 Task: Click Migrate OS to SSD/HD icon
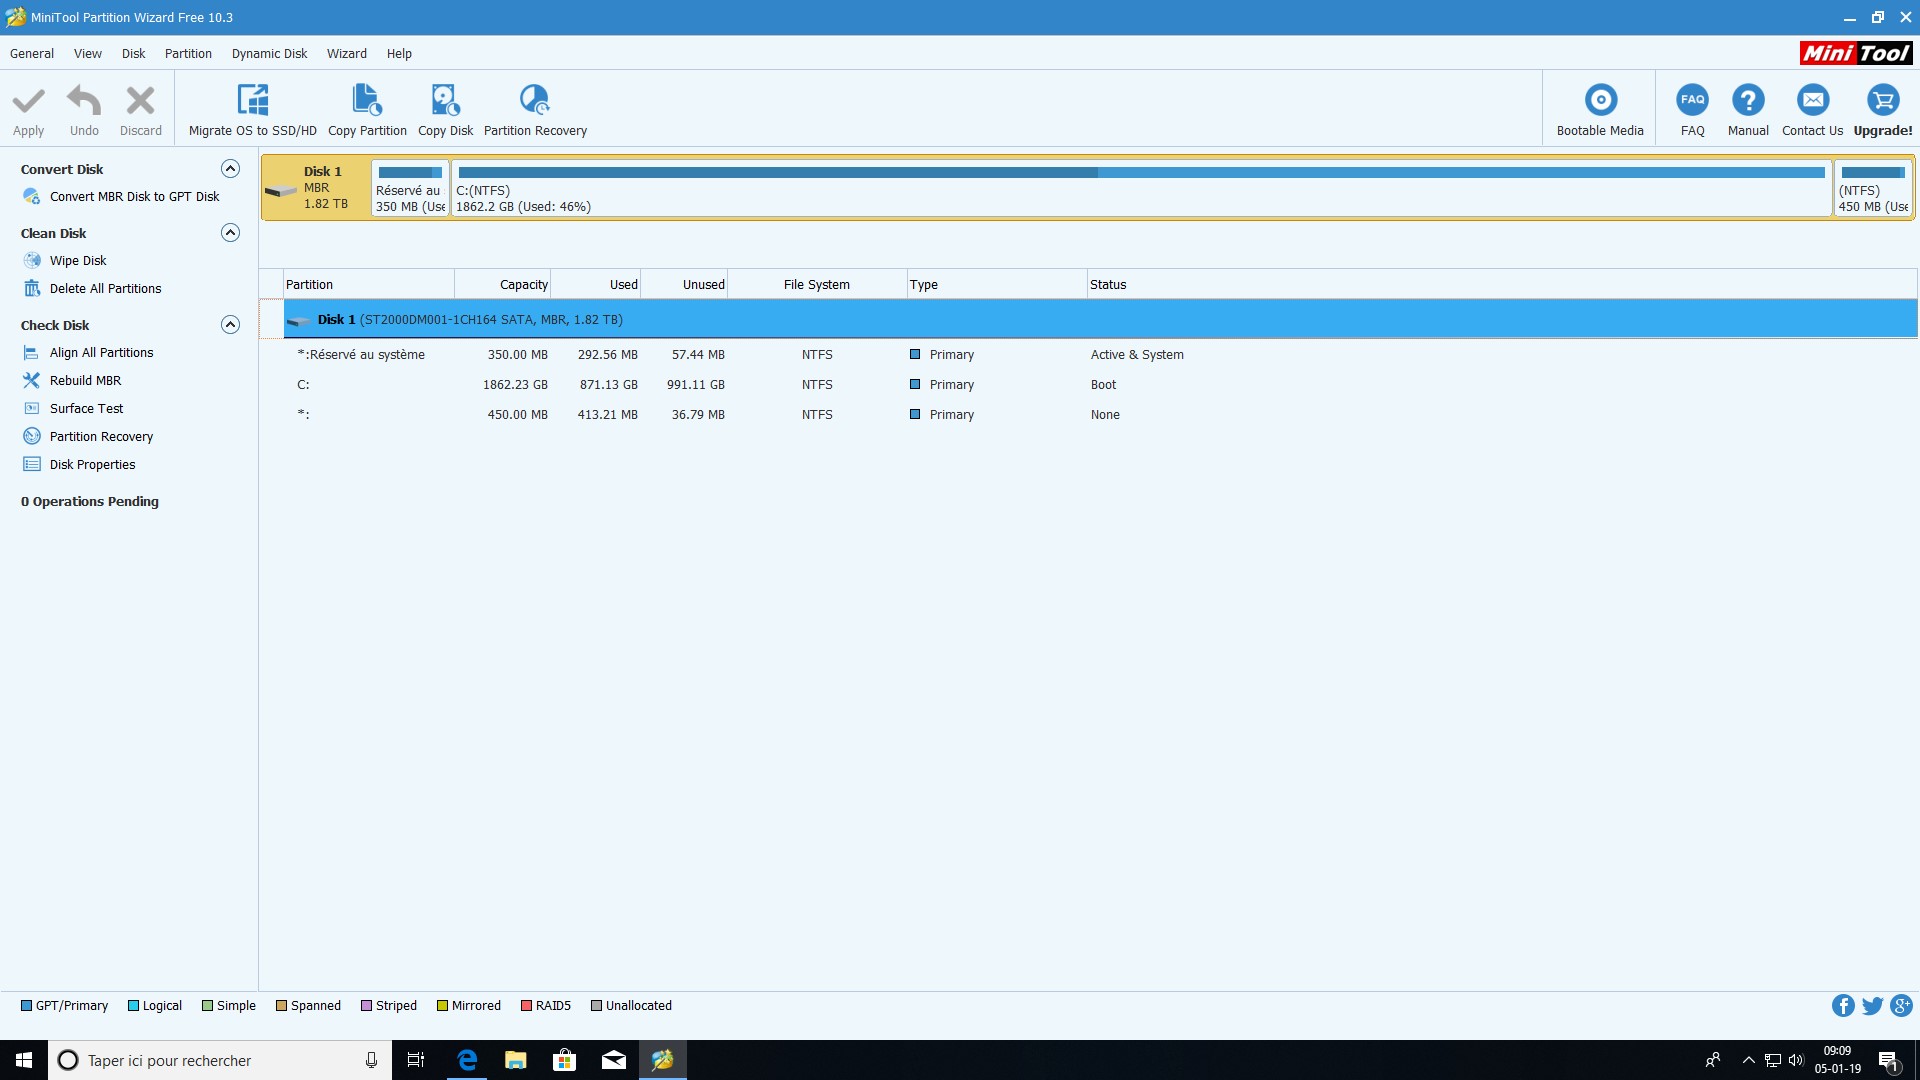[x=252, y=100]
